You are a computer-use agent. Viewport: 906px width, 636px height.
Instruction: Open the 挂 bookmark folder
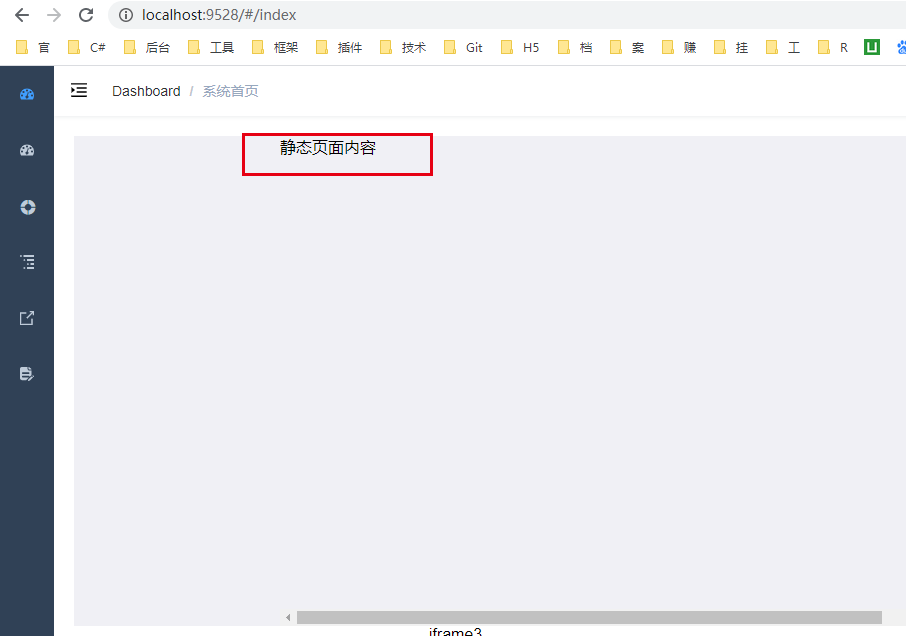[x=731, y=47]
